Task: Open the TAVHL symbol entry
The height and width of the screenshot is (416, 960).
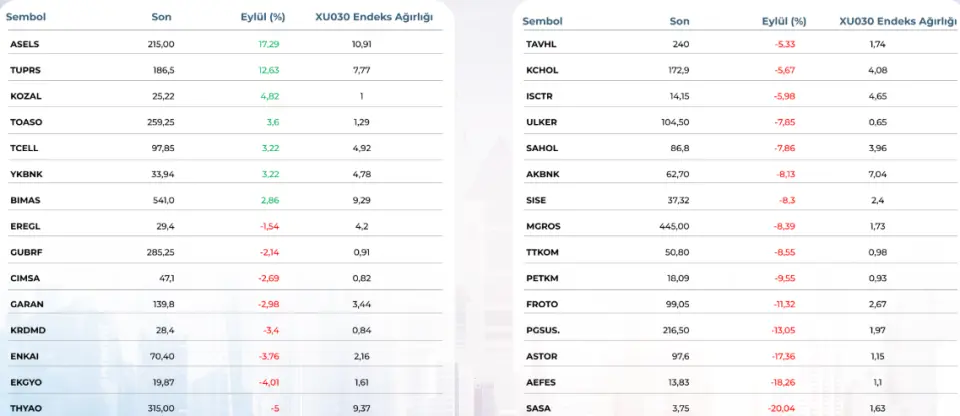Action: [x=540, y=44]
